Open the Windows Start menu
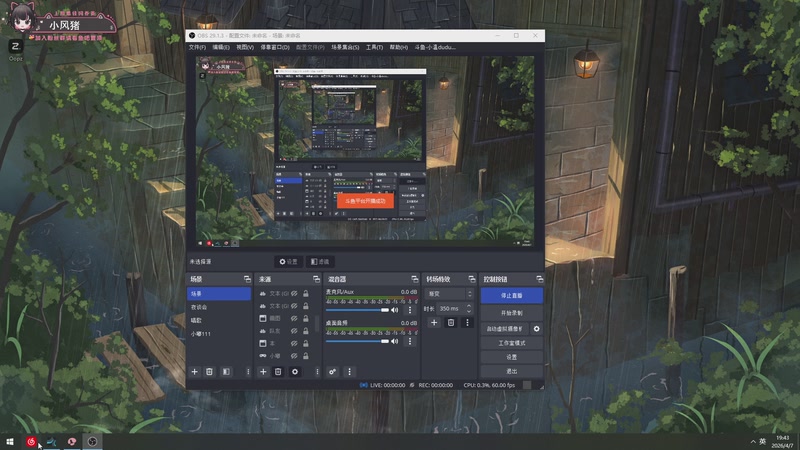 coord(10,442)
